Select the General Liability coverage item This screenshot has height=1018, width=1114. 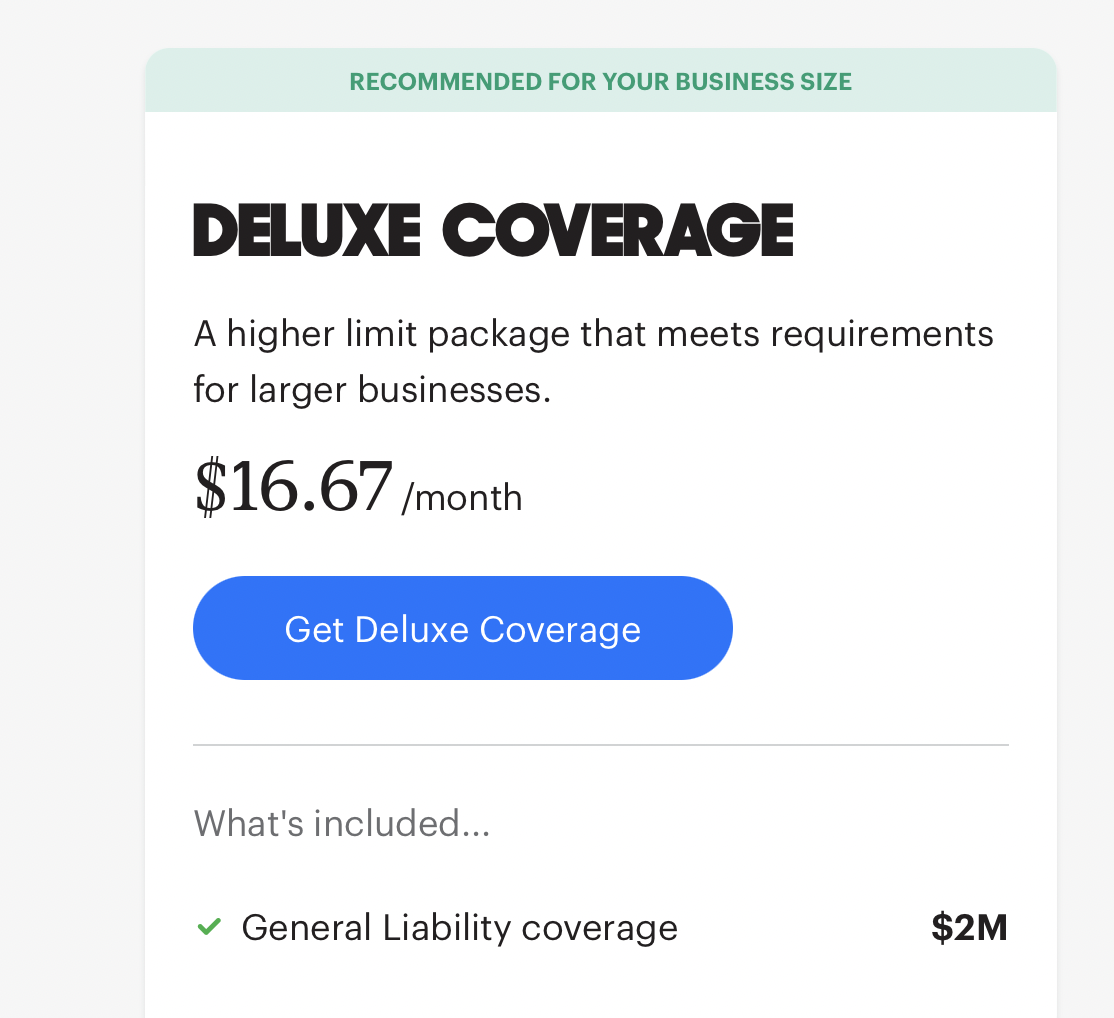click(x=459, y=928)
